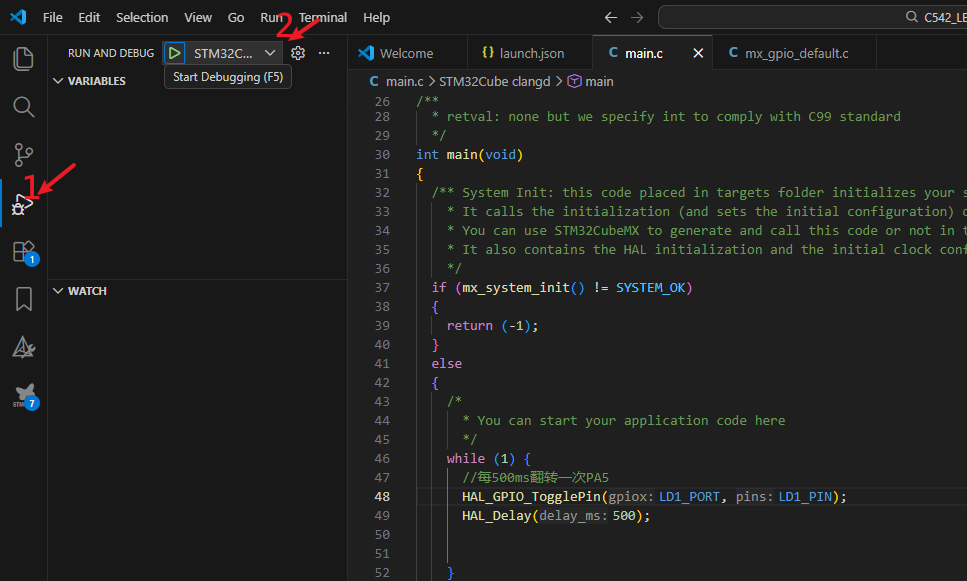Click main.c in the breadcrumb
The width and height of the screenshot is (967, 581).
point(404,81)
